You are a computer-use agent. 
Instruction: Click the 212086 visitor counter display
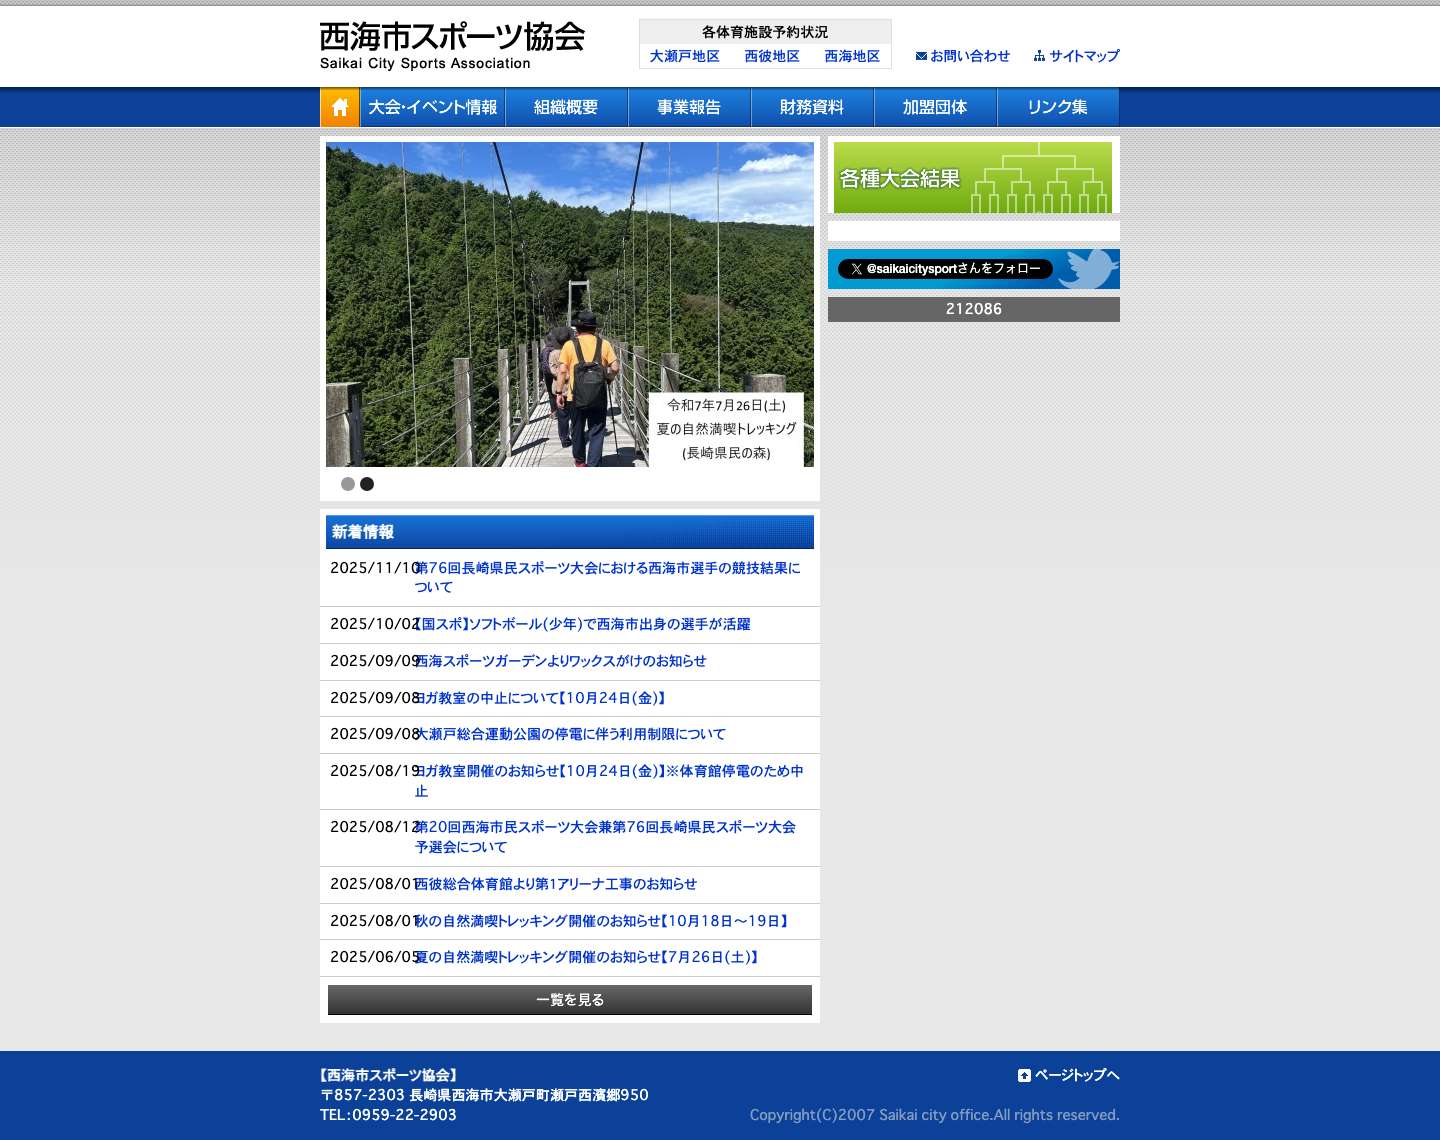click(x=973, y=309)
